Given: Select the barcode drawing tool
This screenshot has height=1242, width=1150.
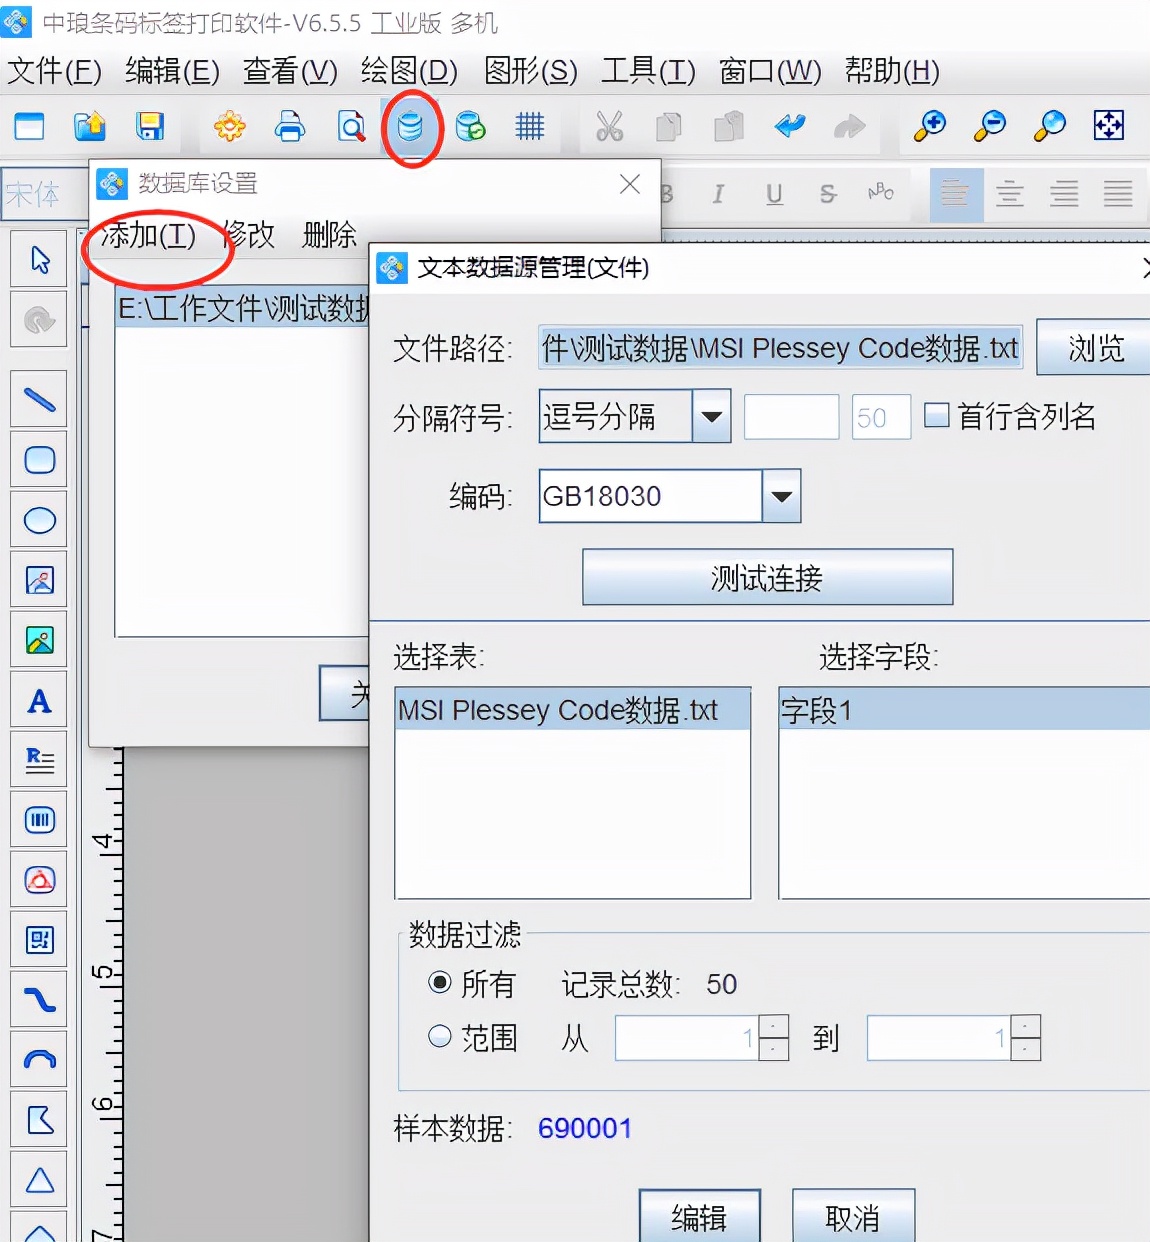Looking at the screenshot, I should [38, 819].
